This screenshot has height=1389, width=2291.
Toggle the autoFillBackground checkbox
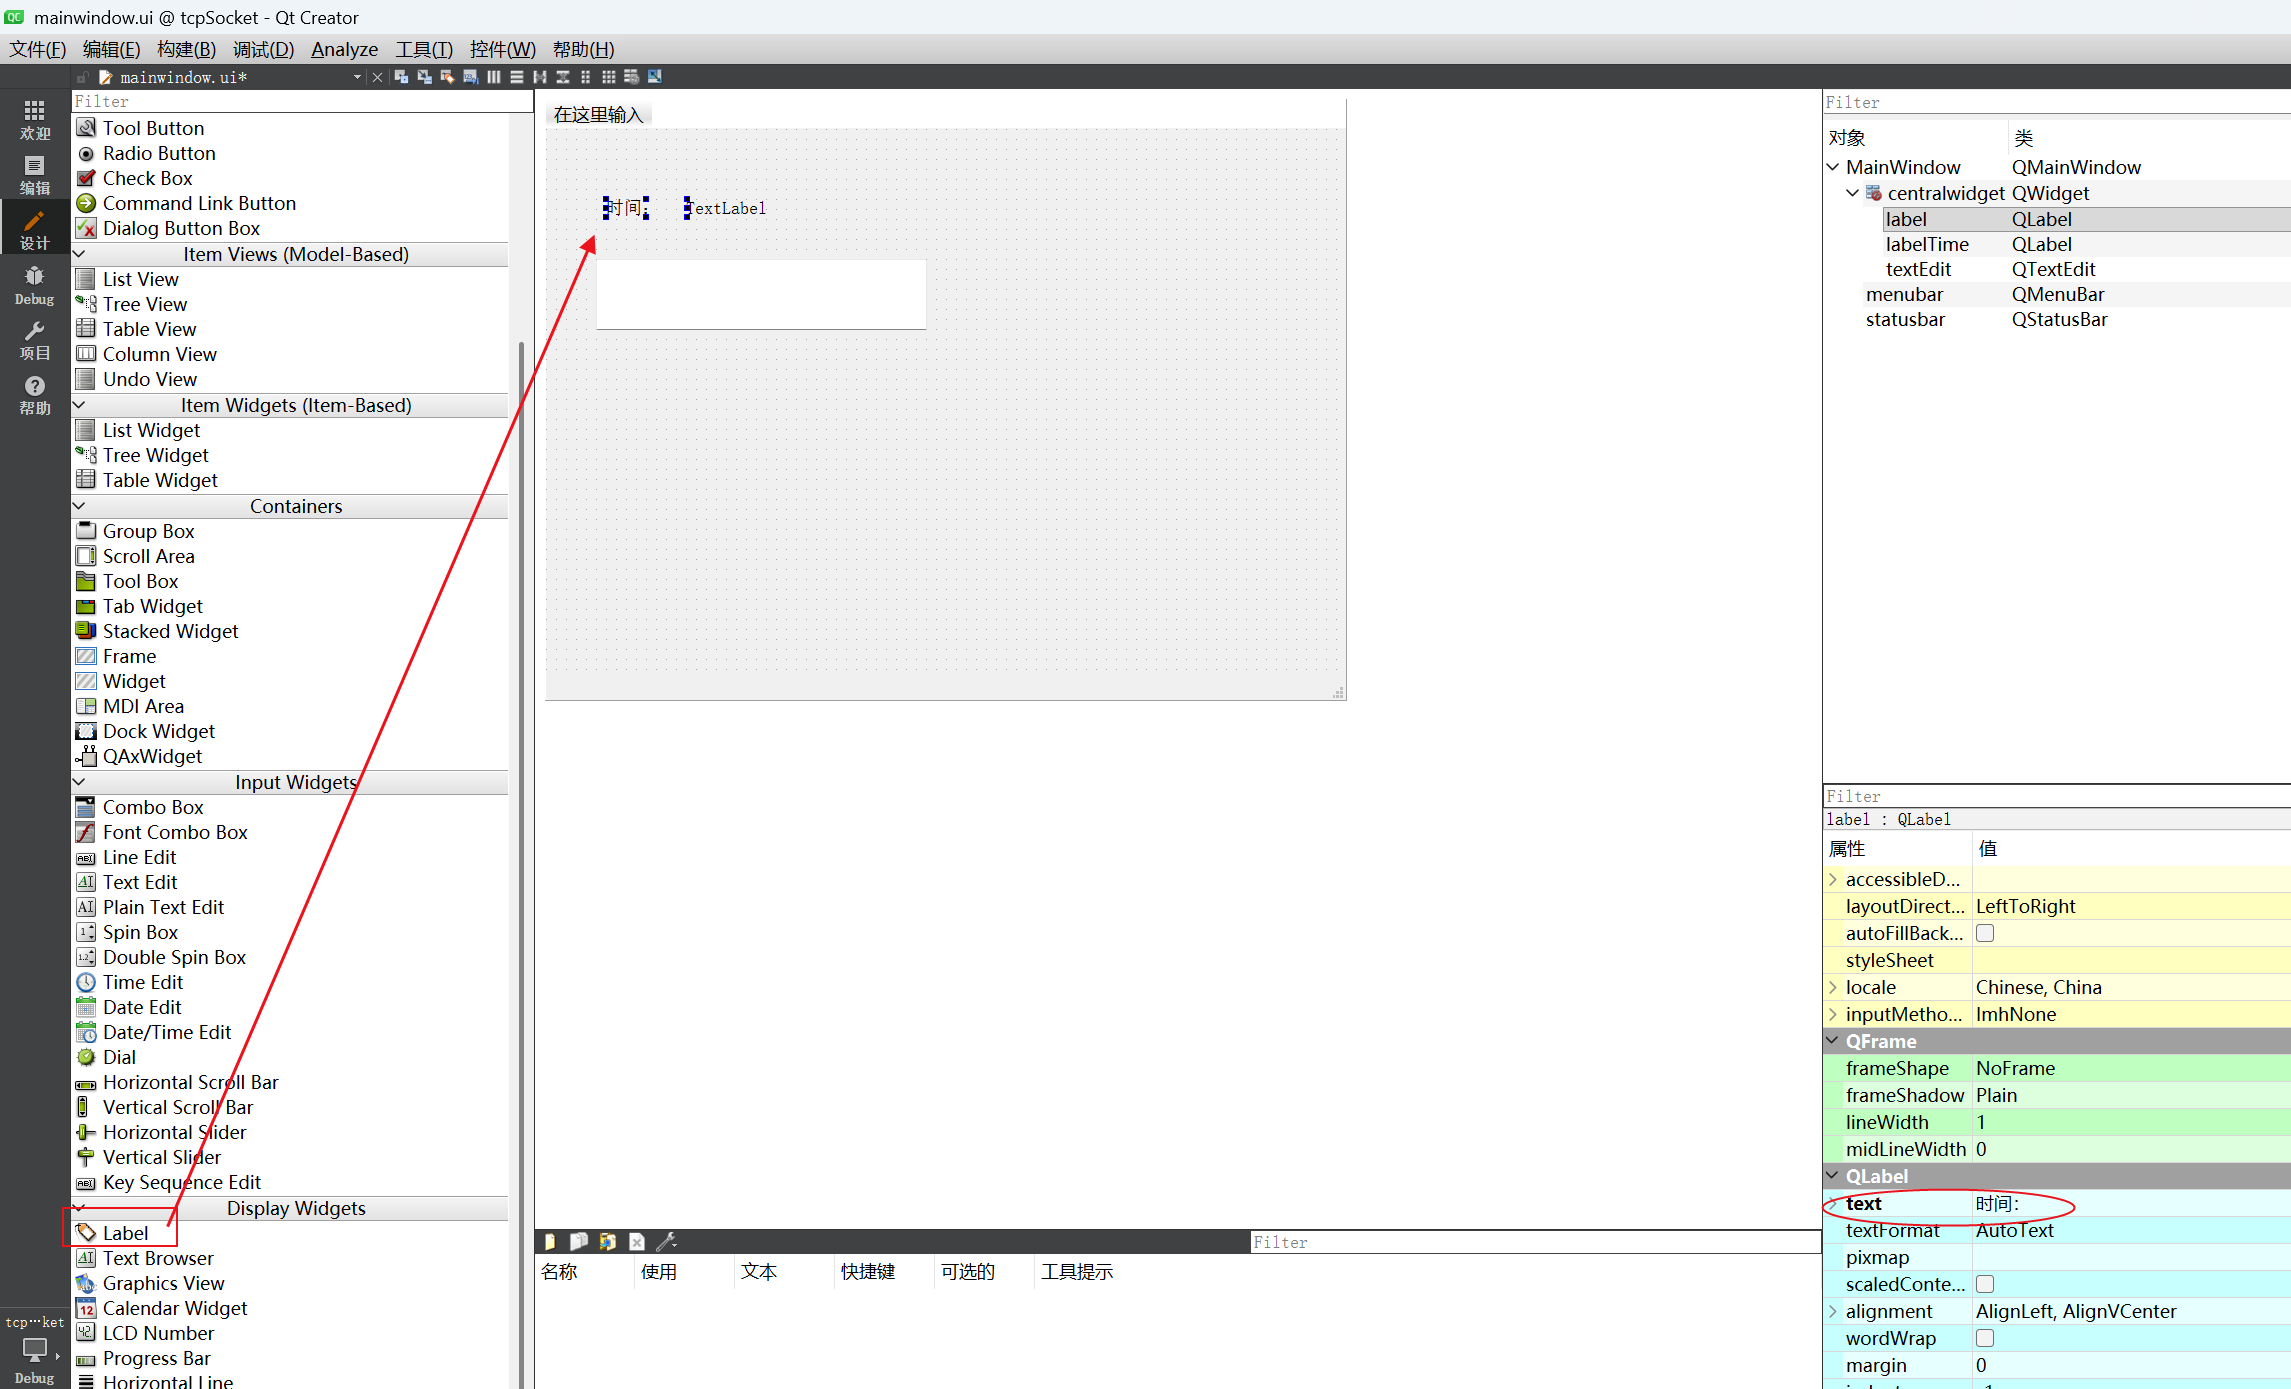pos(1985,933)
